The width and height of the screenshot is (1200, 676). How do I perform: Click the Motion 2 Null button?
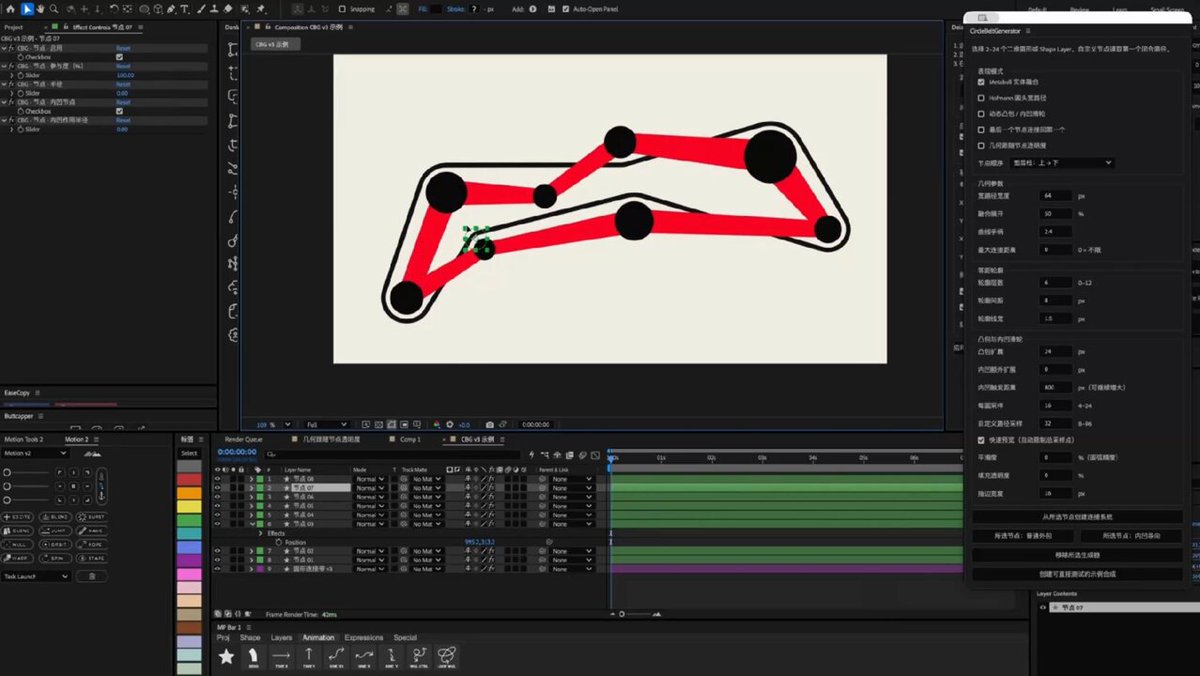[18, 544]
